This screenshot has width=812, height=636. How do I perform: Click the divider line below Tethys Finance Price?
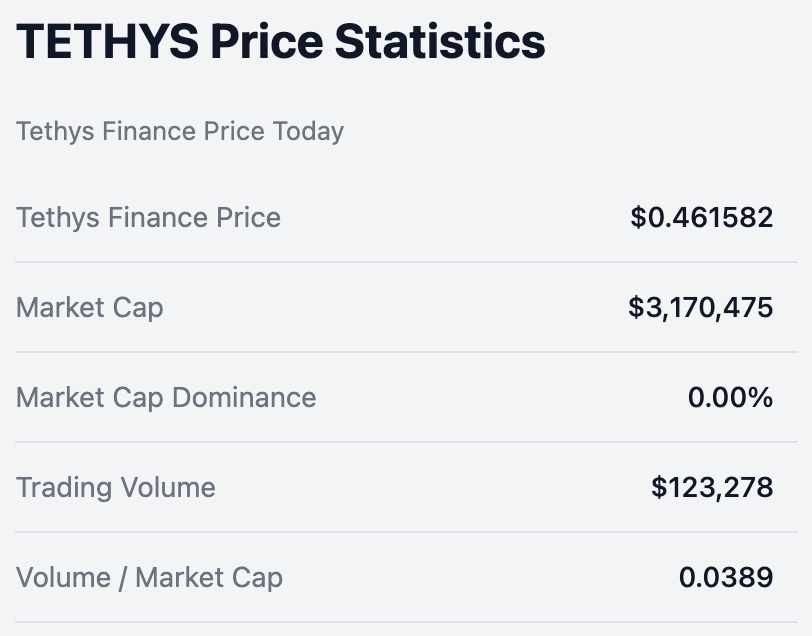[406, 262]
